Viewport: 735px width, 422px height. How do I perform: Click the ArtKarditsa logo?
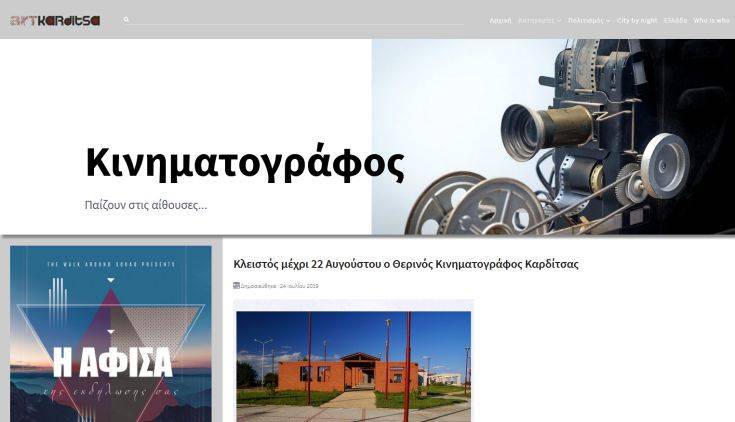(55, 20)
